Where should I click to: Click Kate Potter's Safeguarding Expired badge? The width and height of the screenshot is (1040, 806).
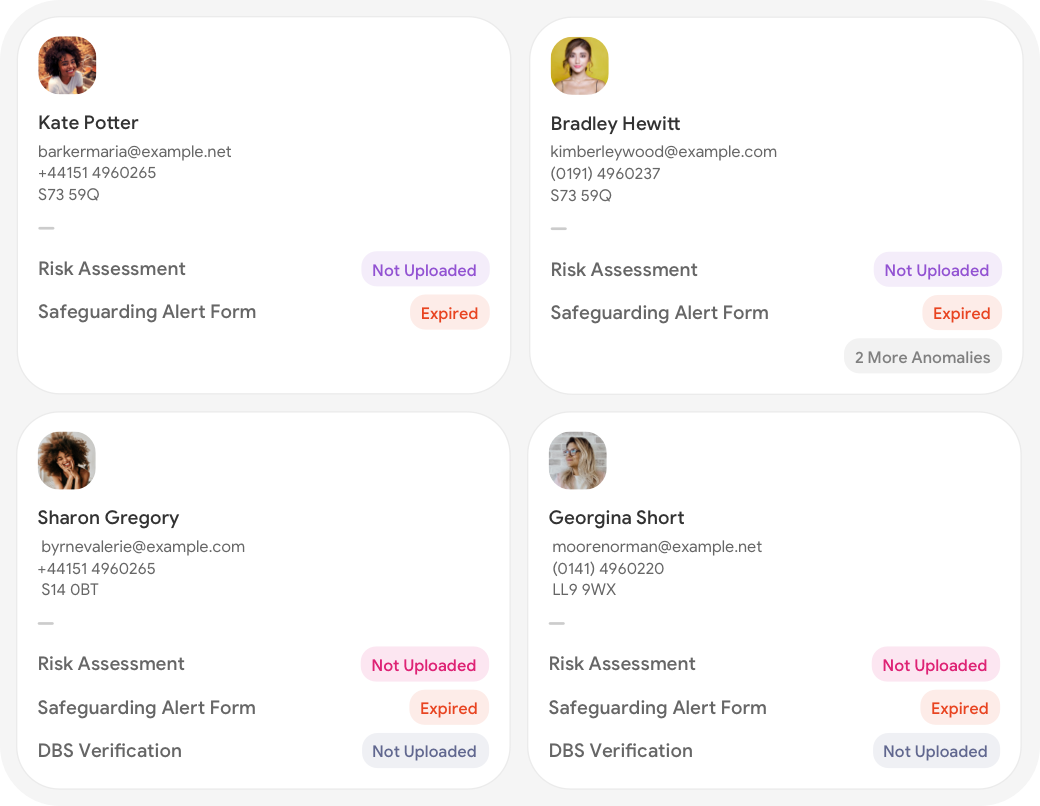(449, 313)
